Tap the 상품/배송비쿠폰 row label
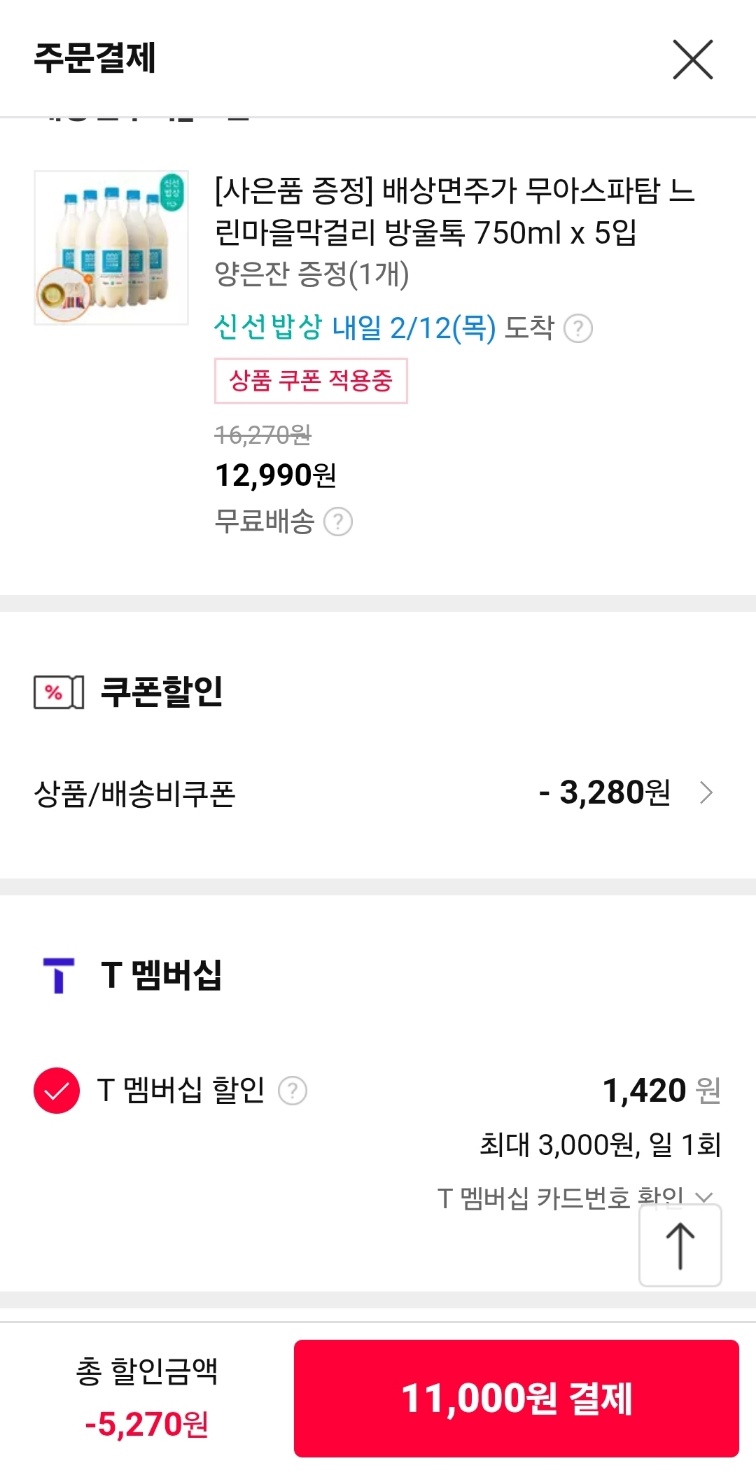This screenshot has height=1474, width=756. coord(135,794)
